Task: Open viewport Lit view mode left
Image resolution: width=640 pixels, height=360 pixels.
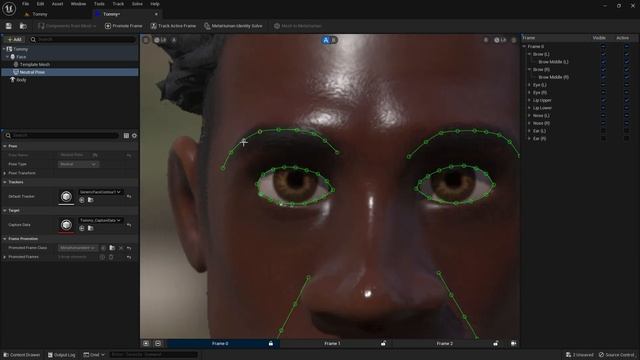Action: click(x=160, y=40)
